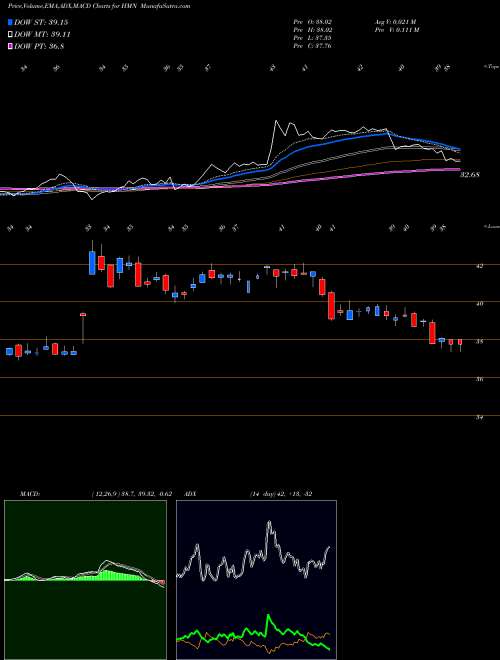This screenshot has width=500, height=660.
Task: Click the thick green ADX line
Action: 253,633
